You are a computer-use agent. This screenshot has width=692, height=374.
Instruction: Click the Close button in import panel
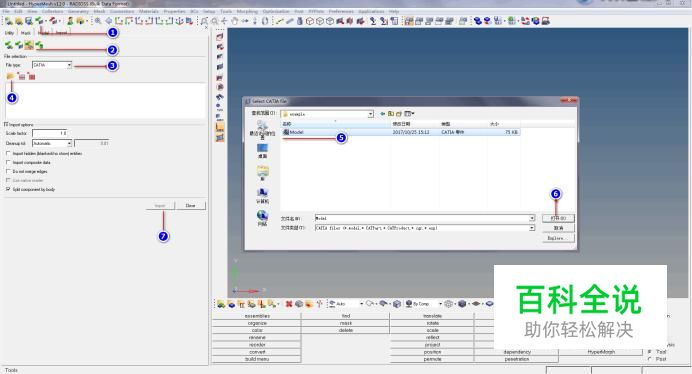click(x=190, y=206)
